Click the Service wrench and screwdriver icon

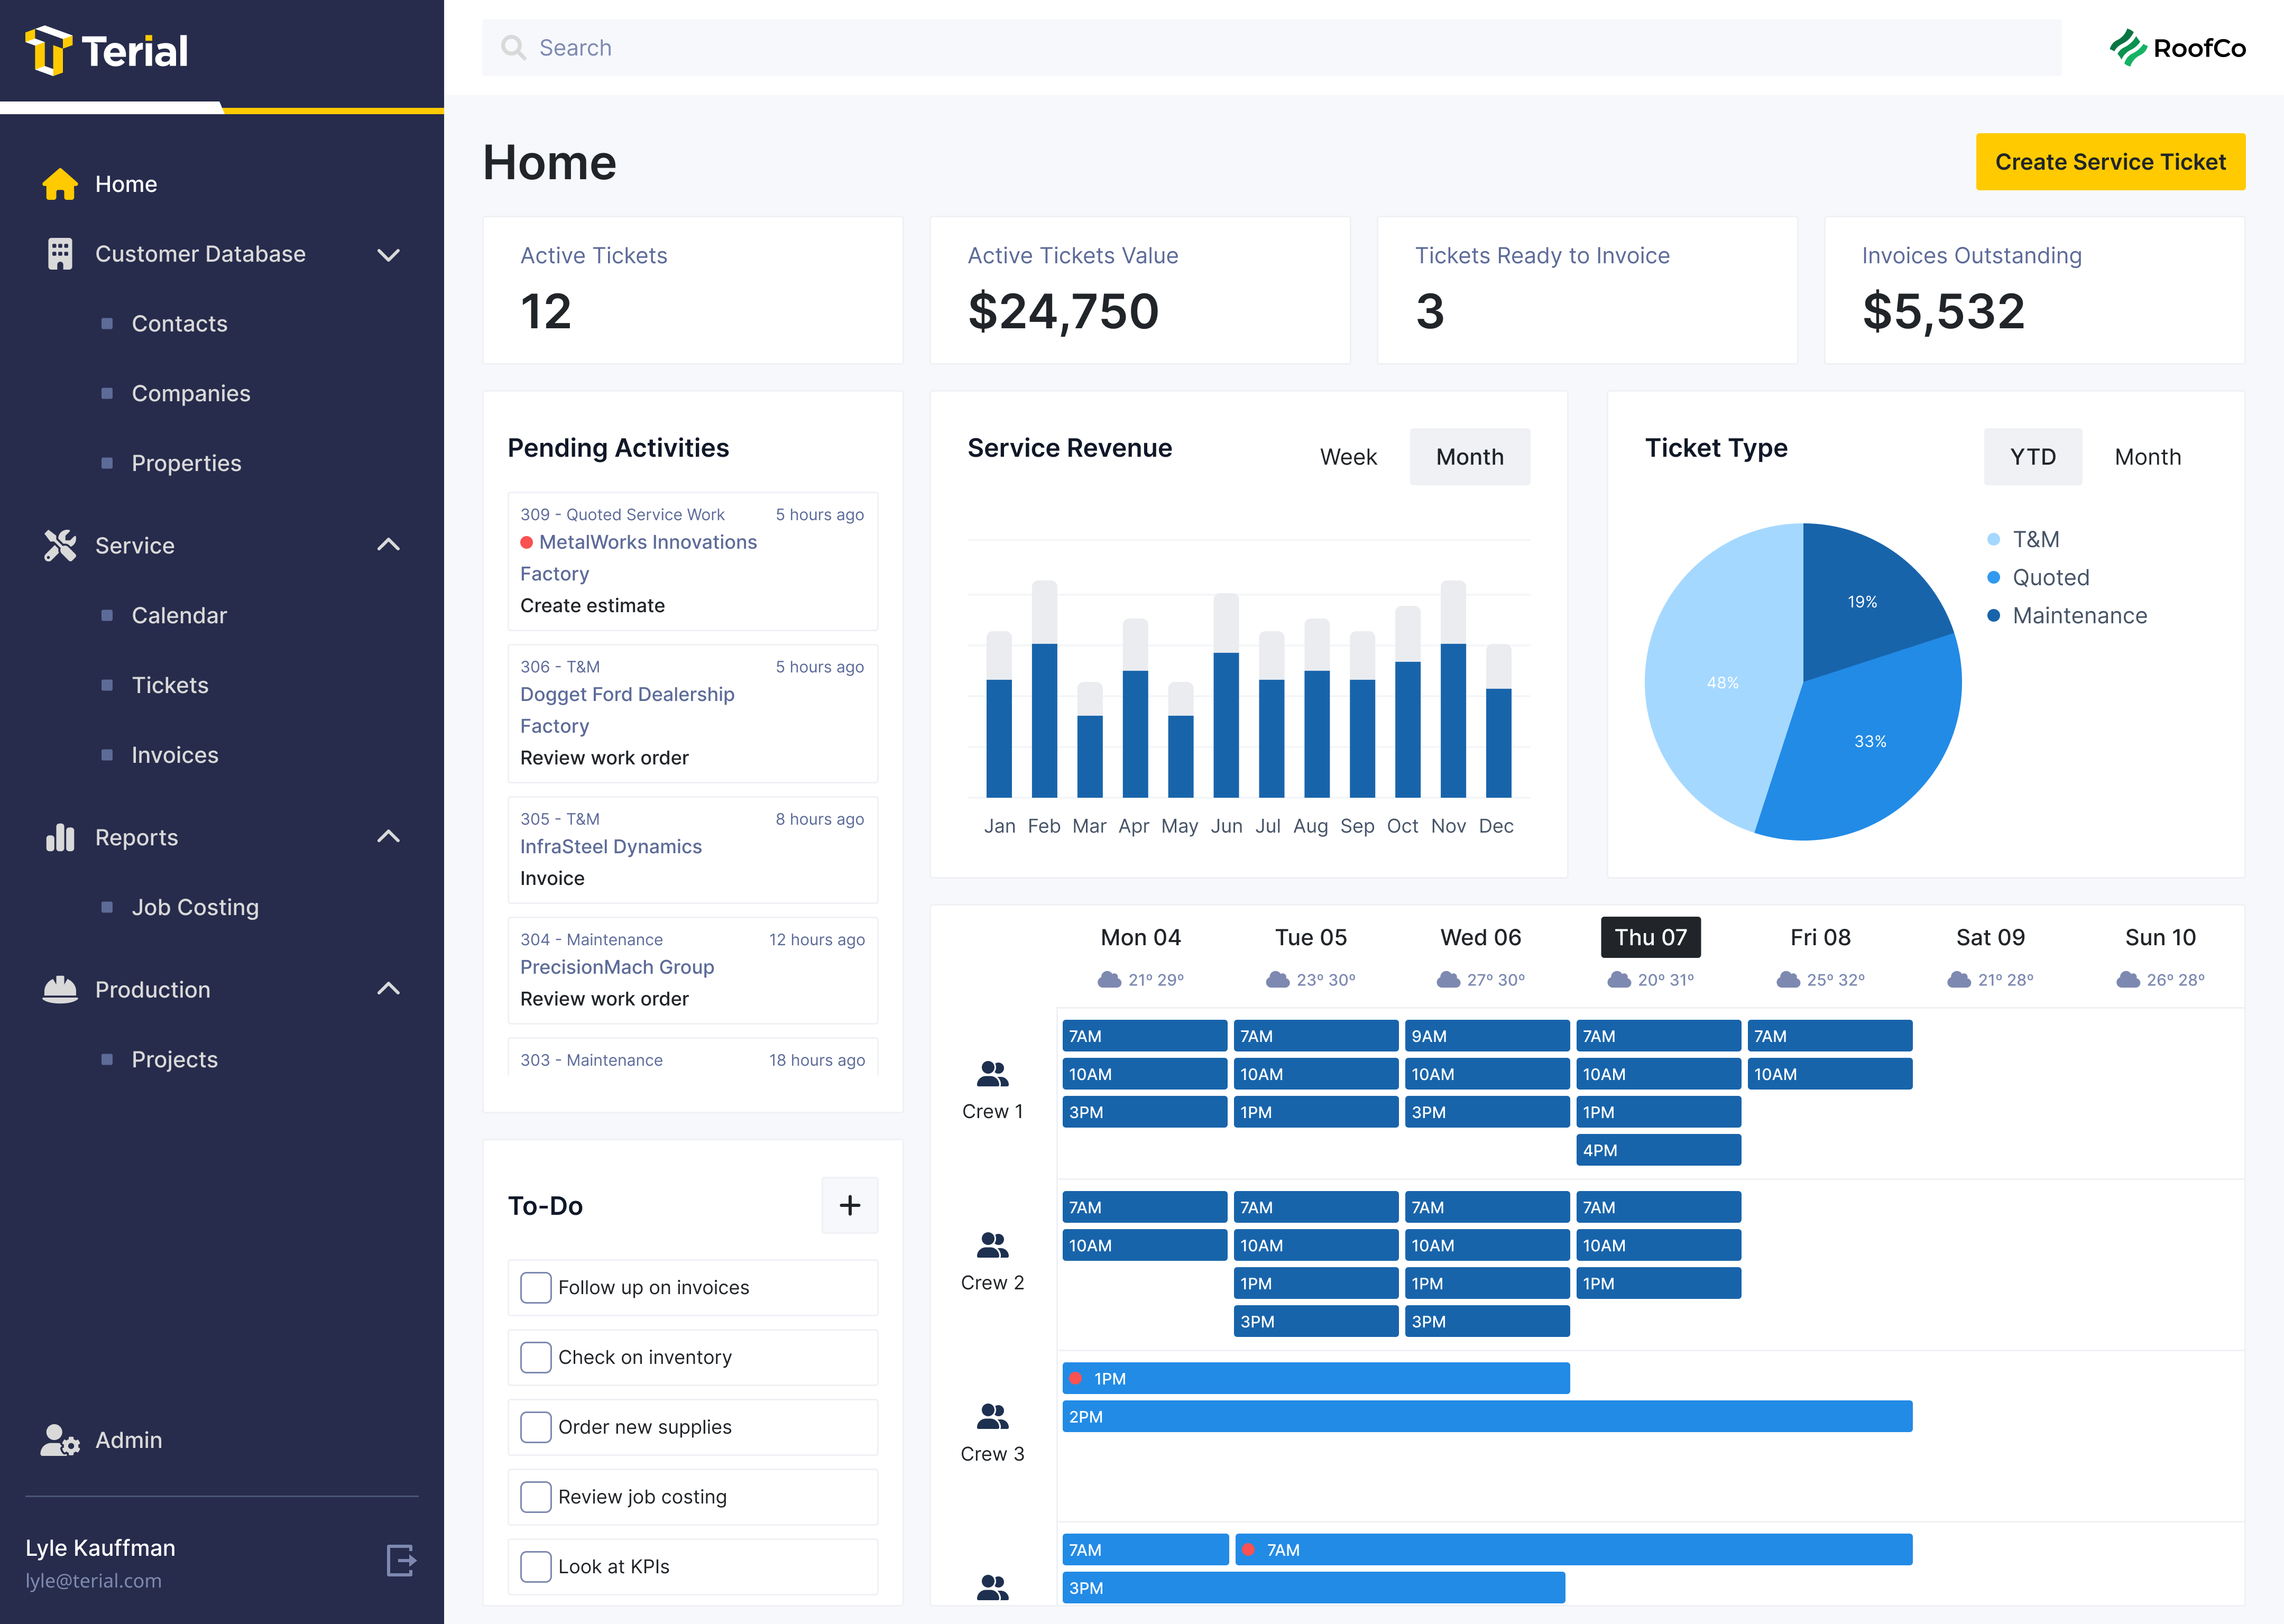click(60, 545)
